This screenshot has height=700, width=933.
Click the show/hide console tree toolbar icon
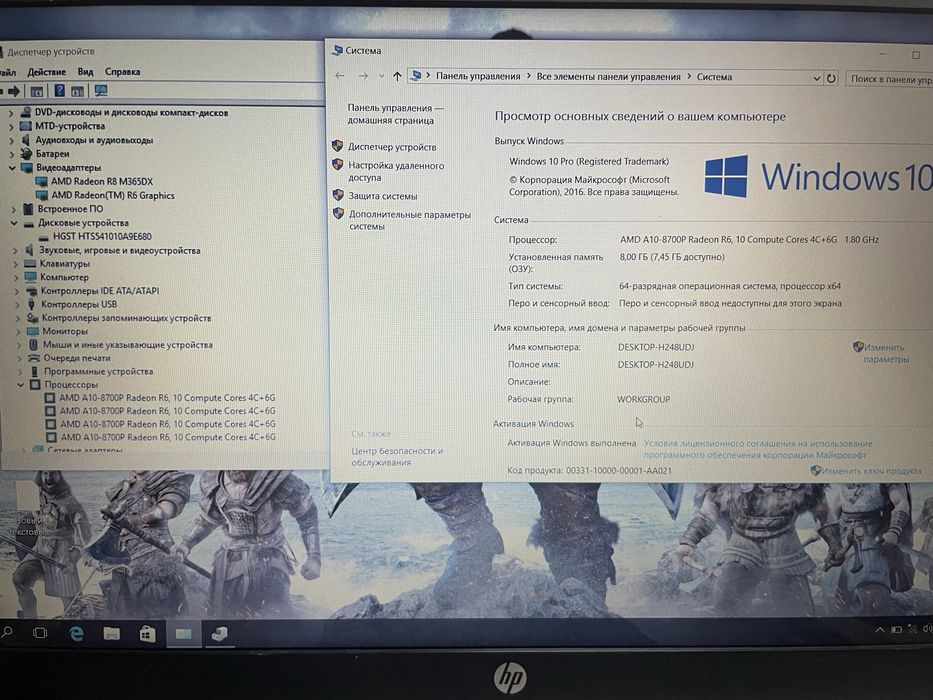[x=37, y=91]
